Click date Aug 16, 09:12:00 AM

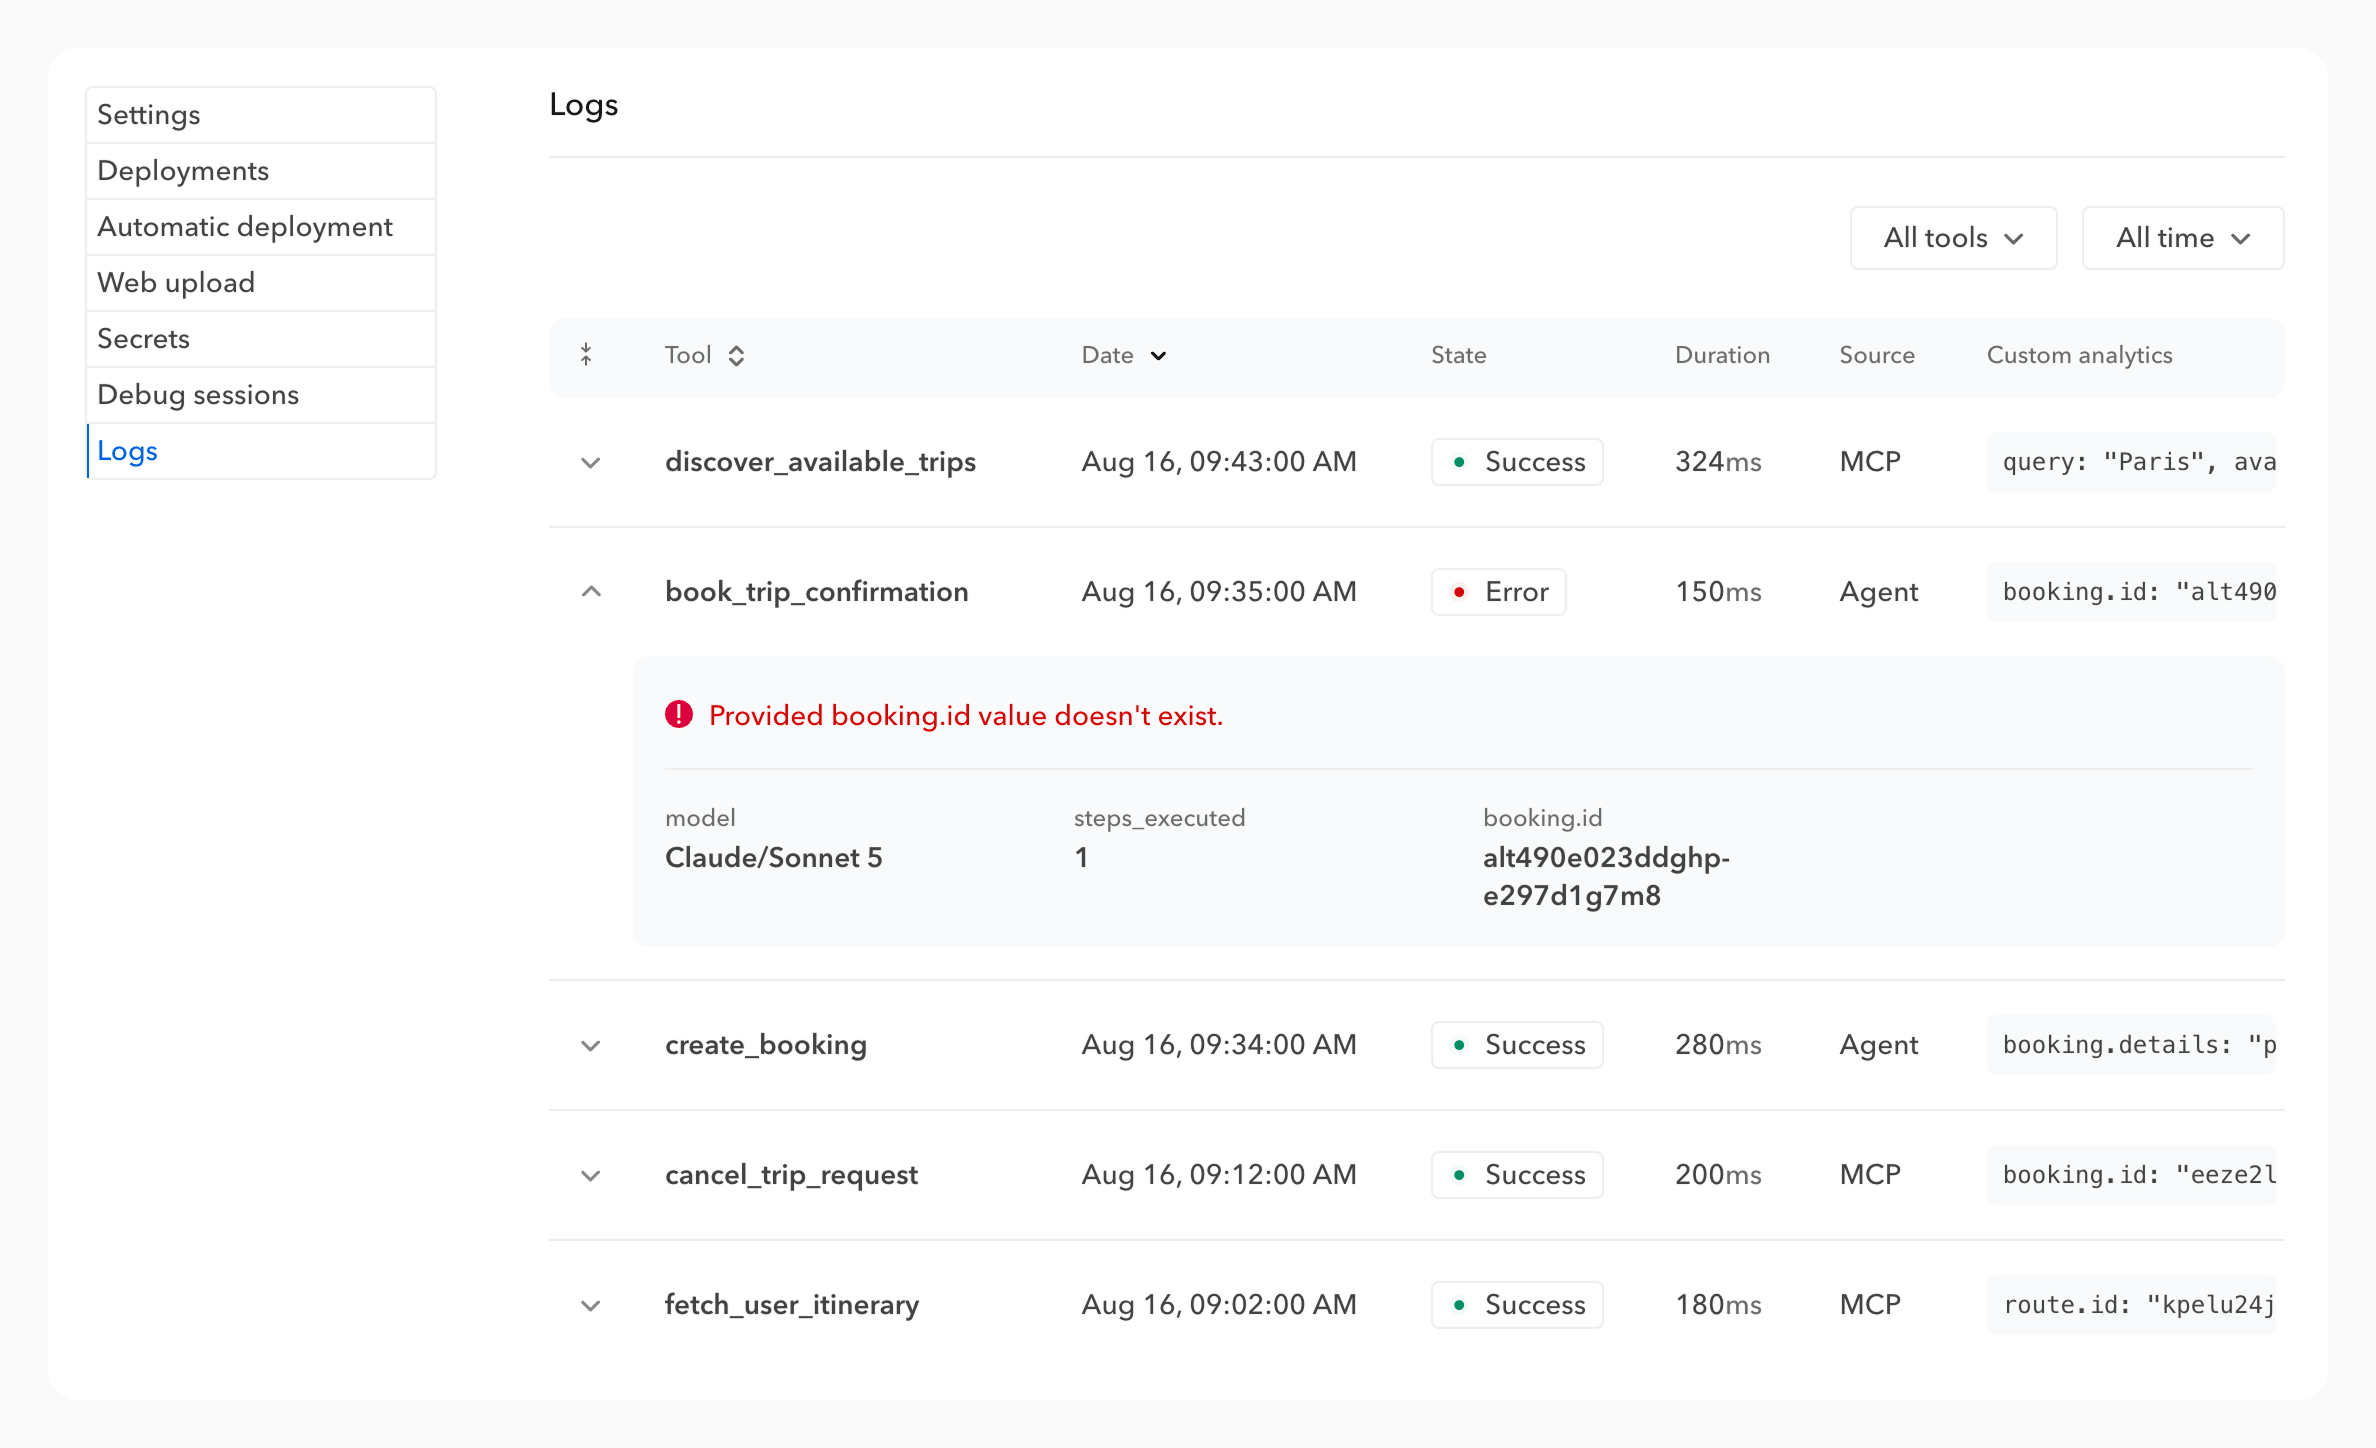coord(1219,1175)
